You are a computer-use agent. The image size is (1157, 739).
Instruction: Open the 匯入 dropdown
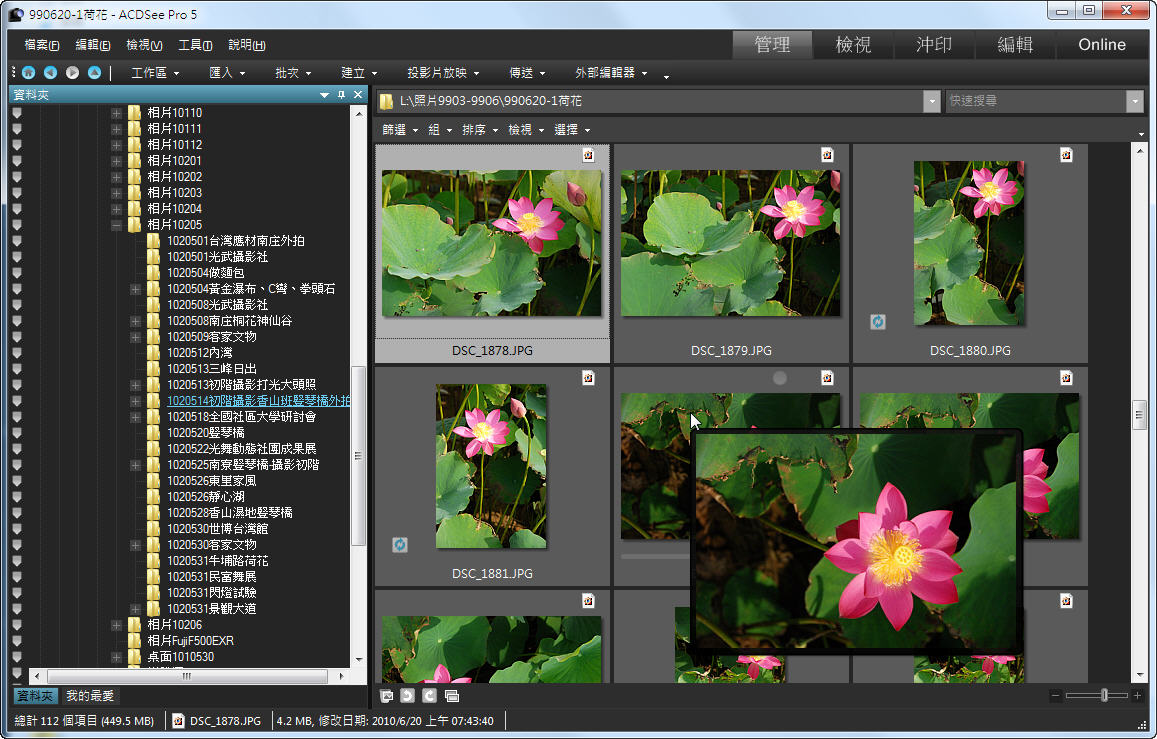(x=227, y=73)
